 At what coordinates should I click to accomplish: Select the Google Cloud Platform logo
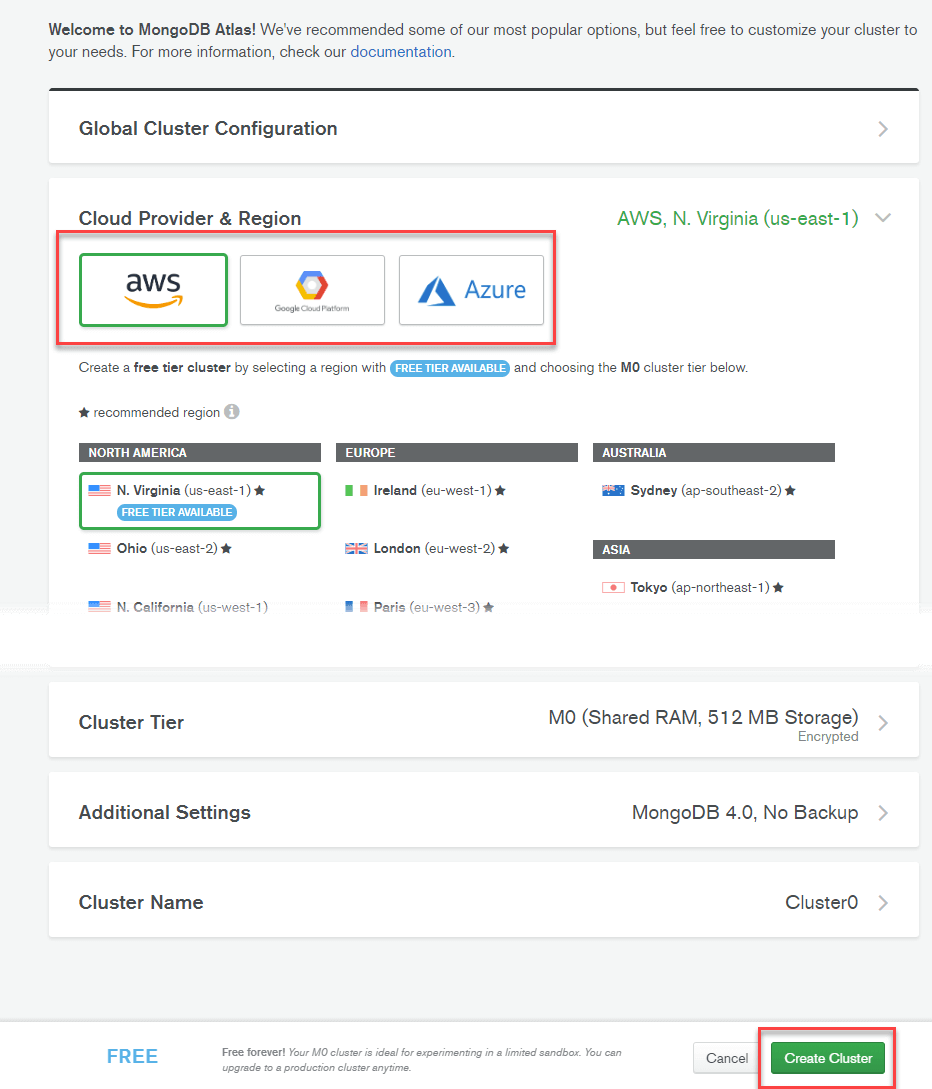click(312, 290)
